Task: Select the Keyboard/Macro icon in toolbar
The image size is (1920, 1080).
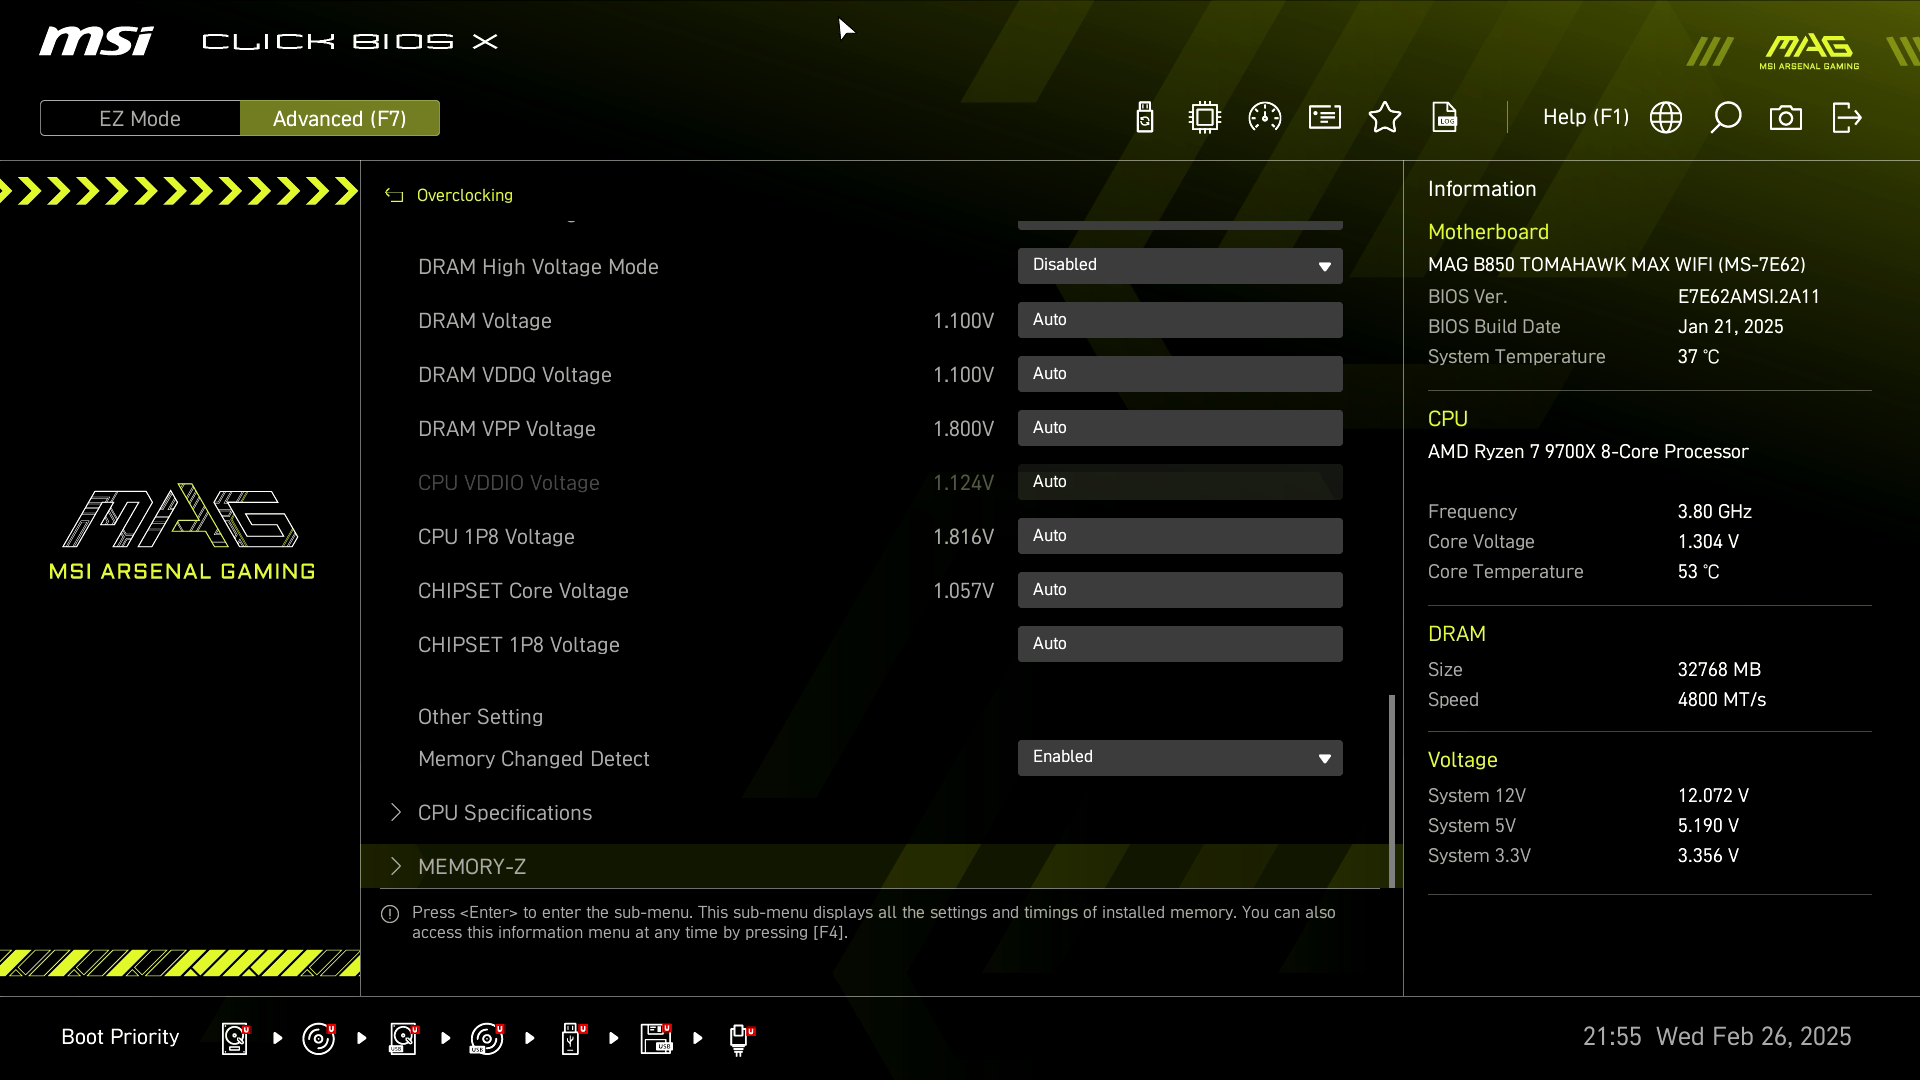Action: (1324, 117)
